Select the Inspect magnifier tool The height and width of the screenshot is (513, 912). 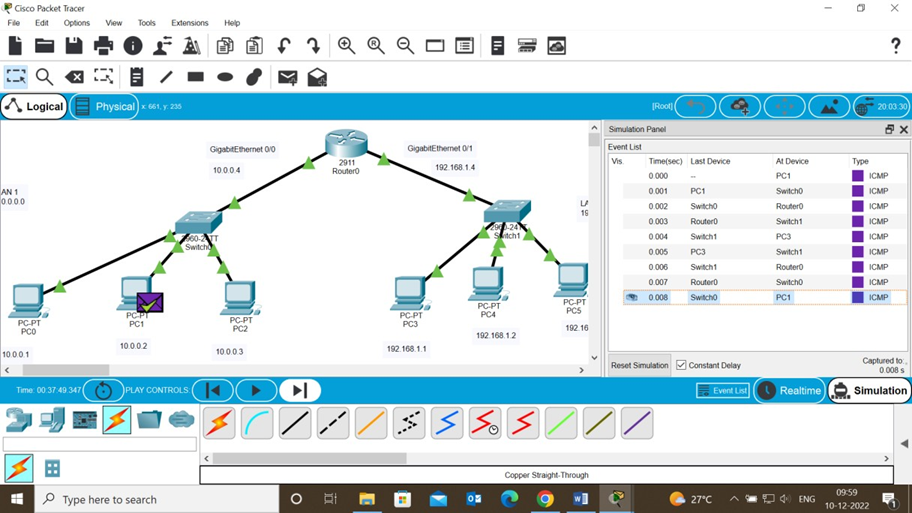(x=45, y=77)
